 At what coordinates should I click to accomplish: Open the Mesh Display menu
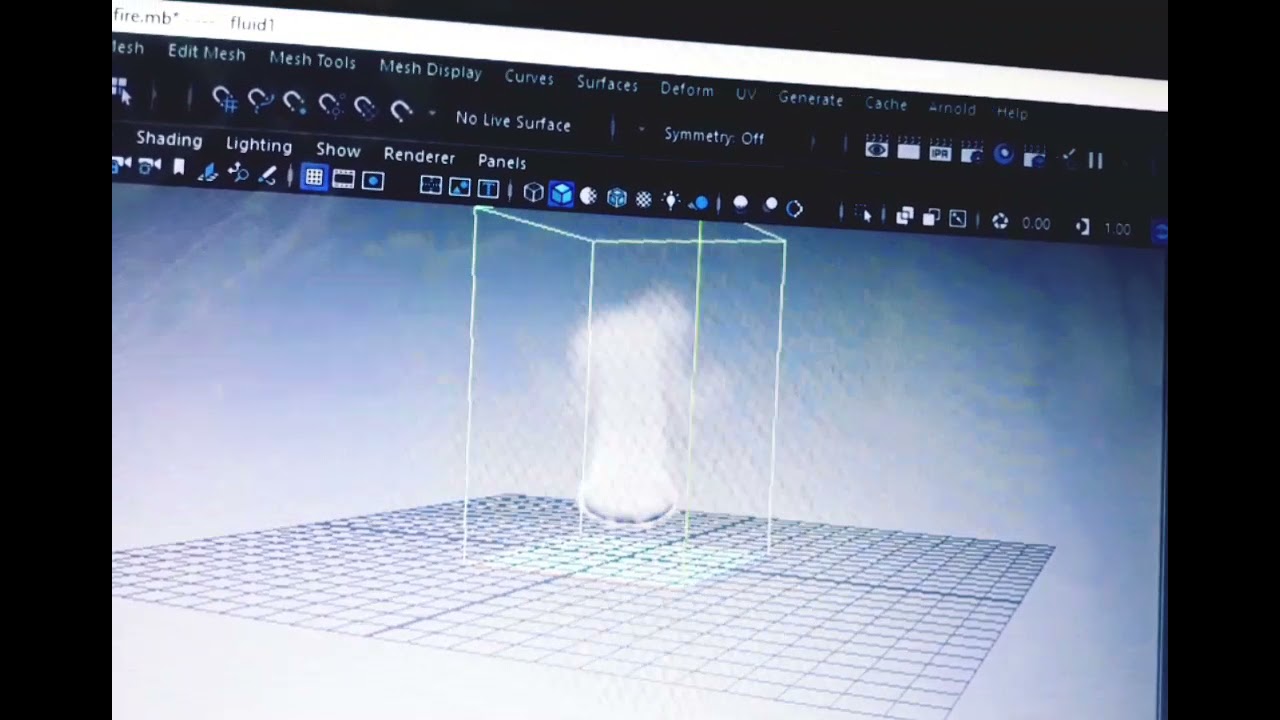(x=430, y=69)
